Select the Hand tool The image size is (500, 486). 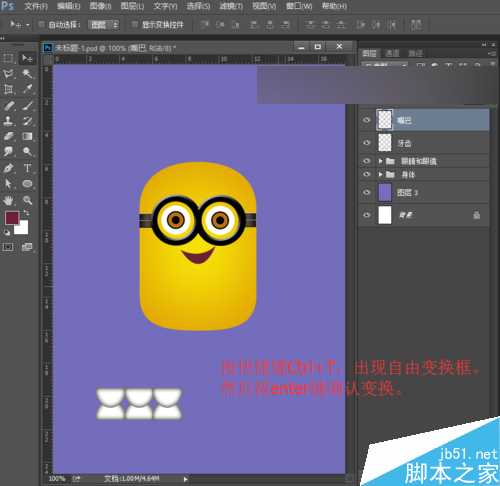click(x=8, y=200)
